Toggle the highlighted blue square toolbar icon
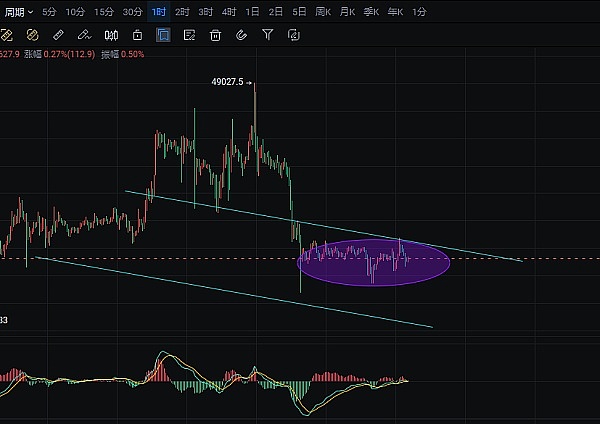 (x=163, y=35)
